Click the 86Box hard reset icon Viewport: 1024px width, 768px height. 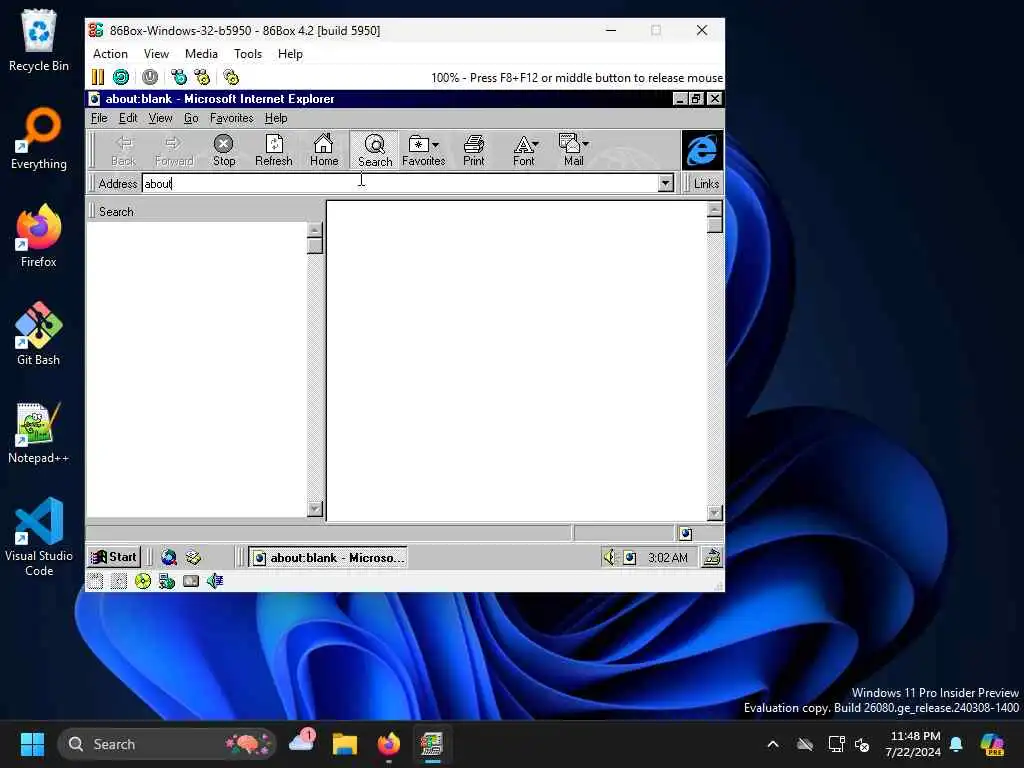(x=121, y=77)
